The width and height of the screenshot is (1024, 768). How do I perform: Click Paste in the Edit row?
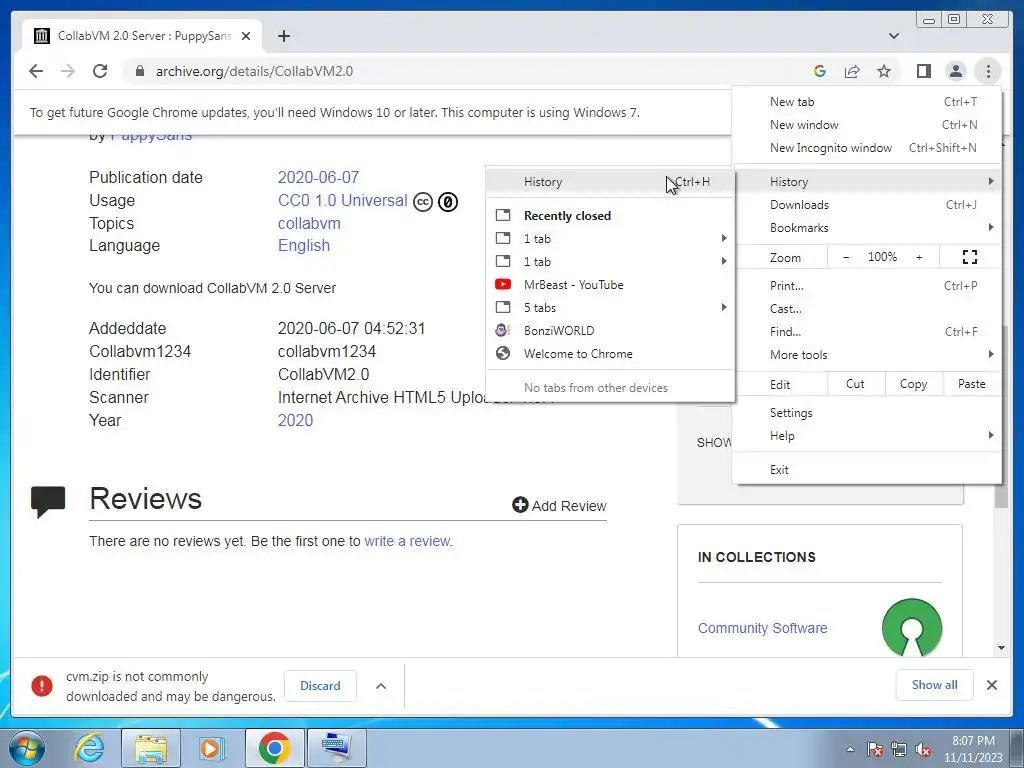click(x=972, y=384)
